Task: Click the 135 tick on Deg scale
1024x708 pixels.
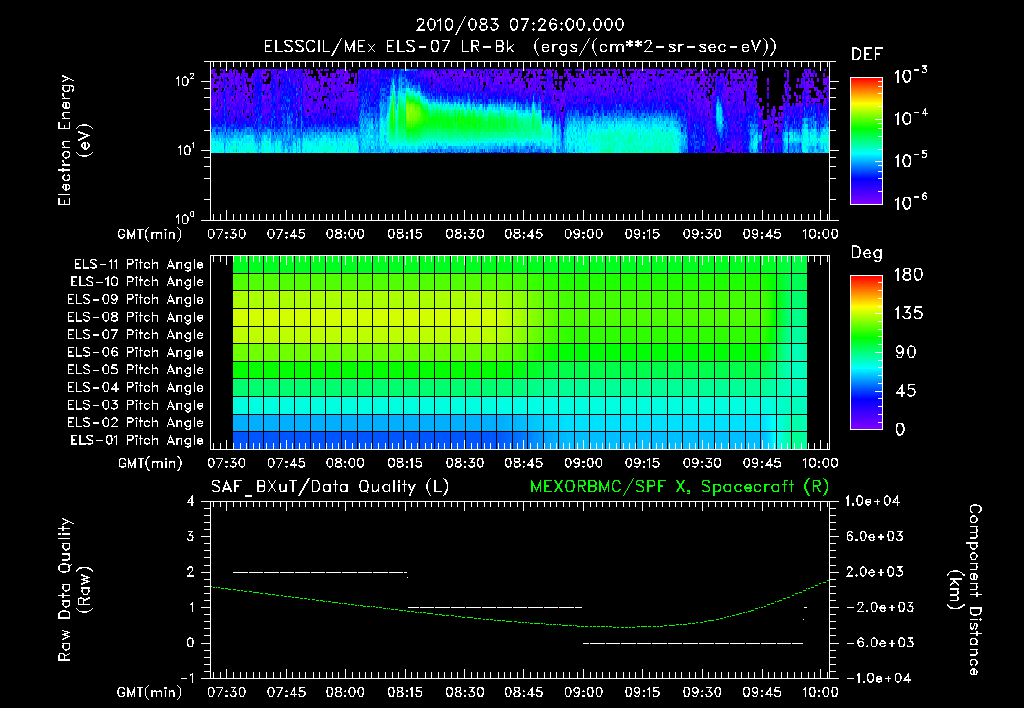Action: (x=908, y=314)
